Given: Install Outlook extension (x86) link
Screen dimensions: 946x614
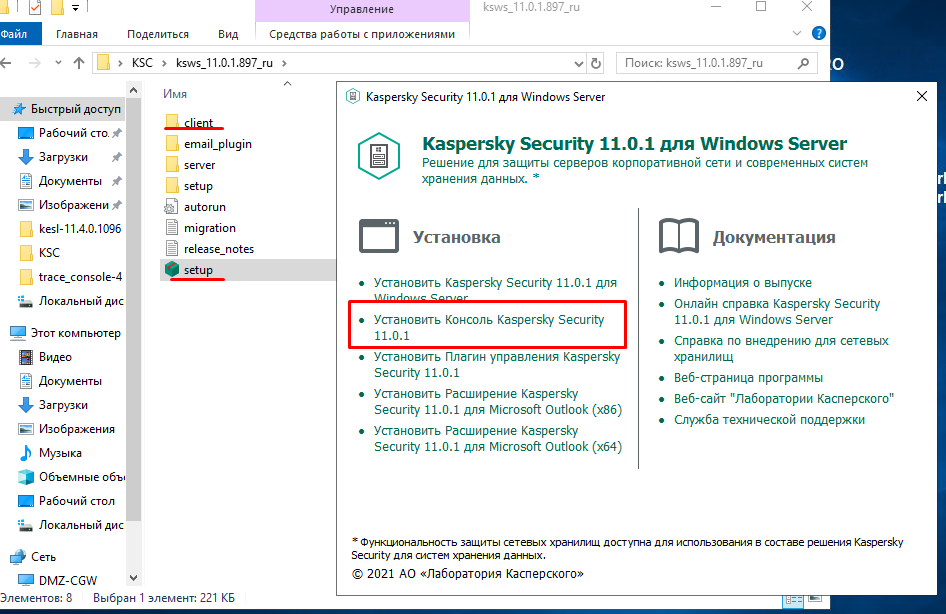Looking at the screenshot, I should [x=498, y=401].
